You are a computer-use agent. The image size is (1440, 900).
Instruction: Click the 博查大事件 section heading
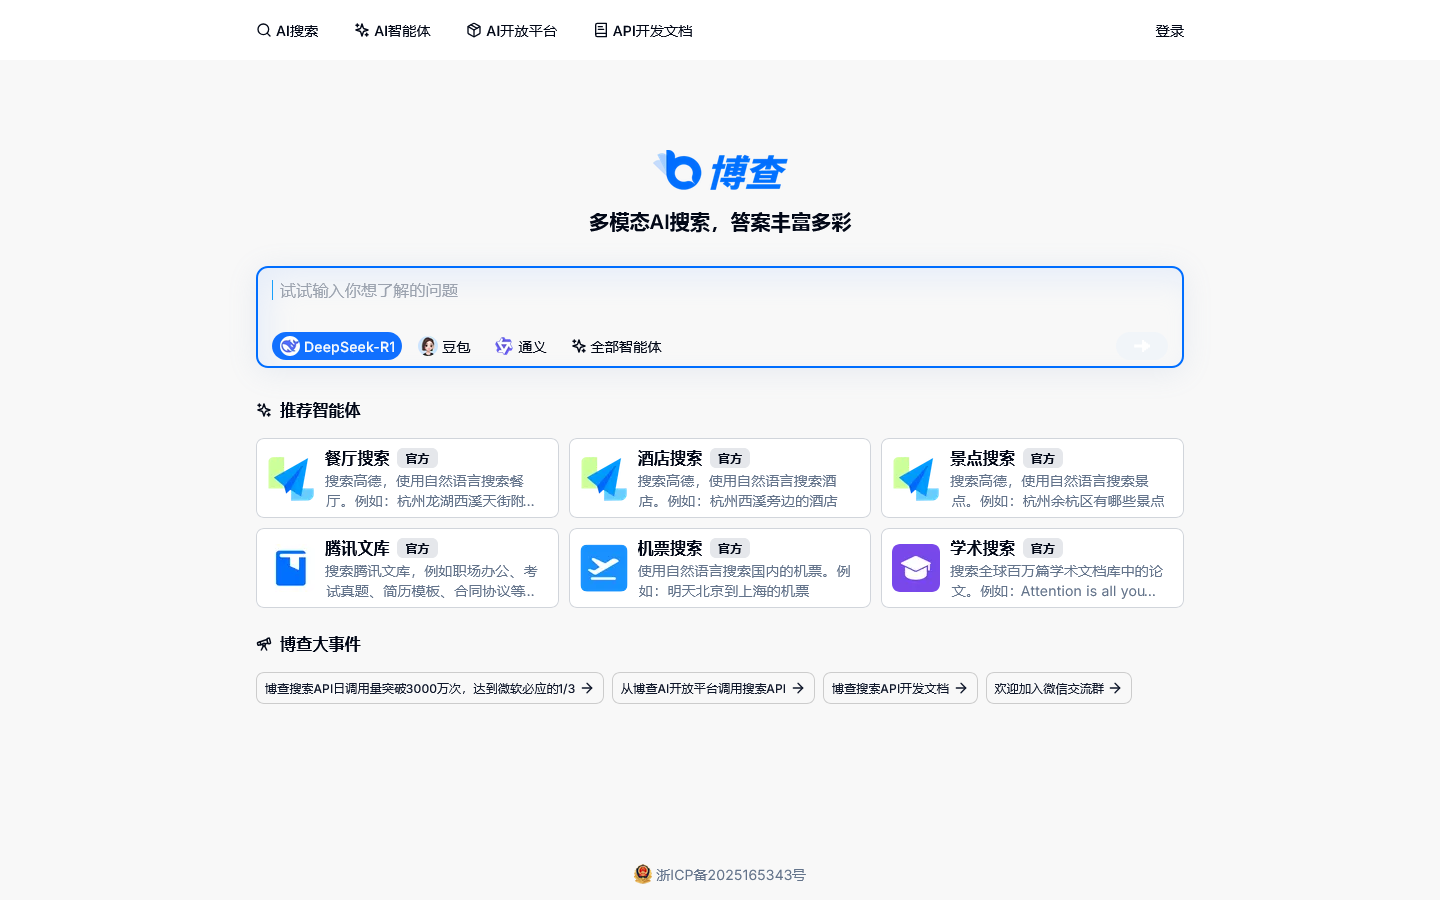[x=320, y=644]
